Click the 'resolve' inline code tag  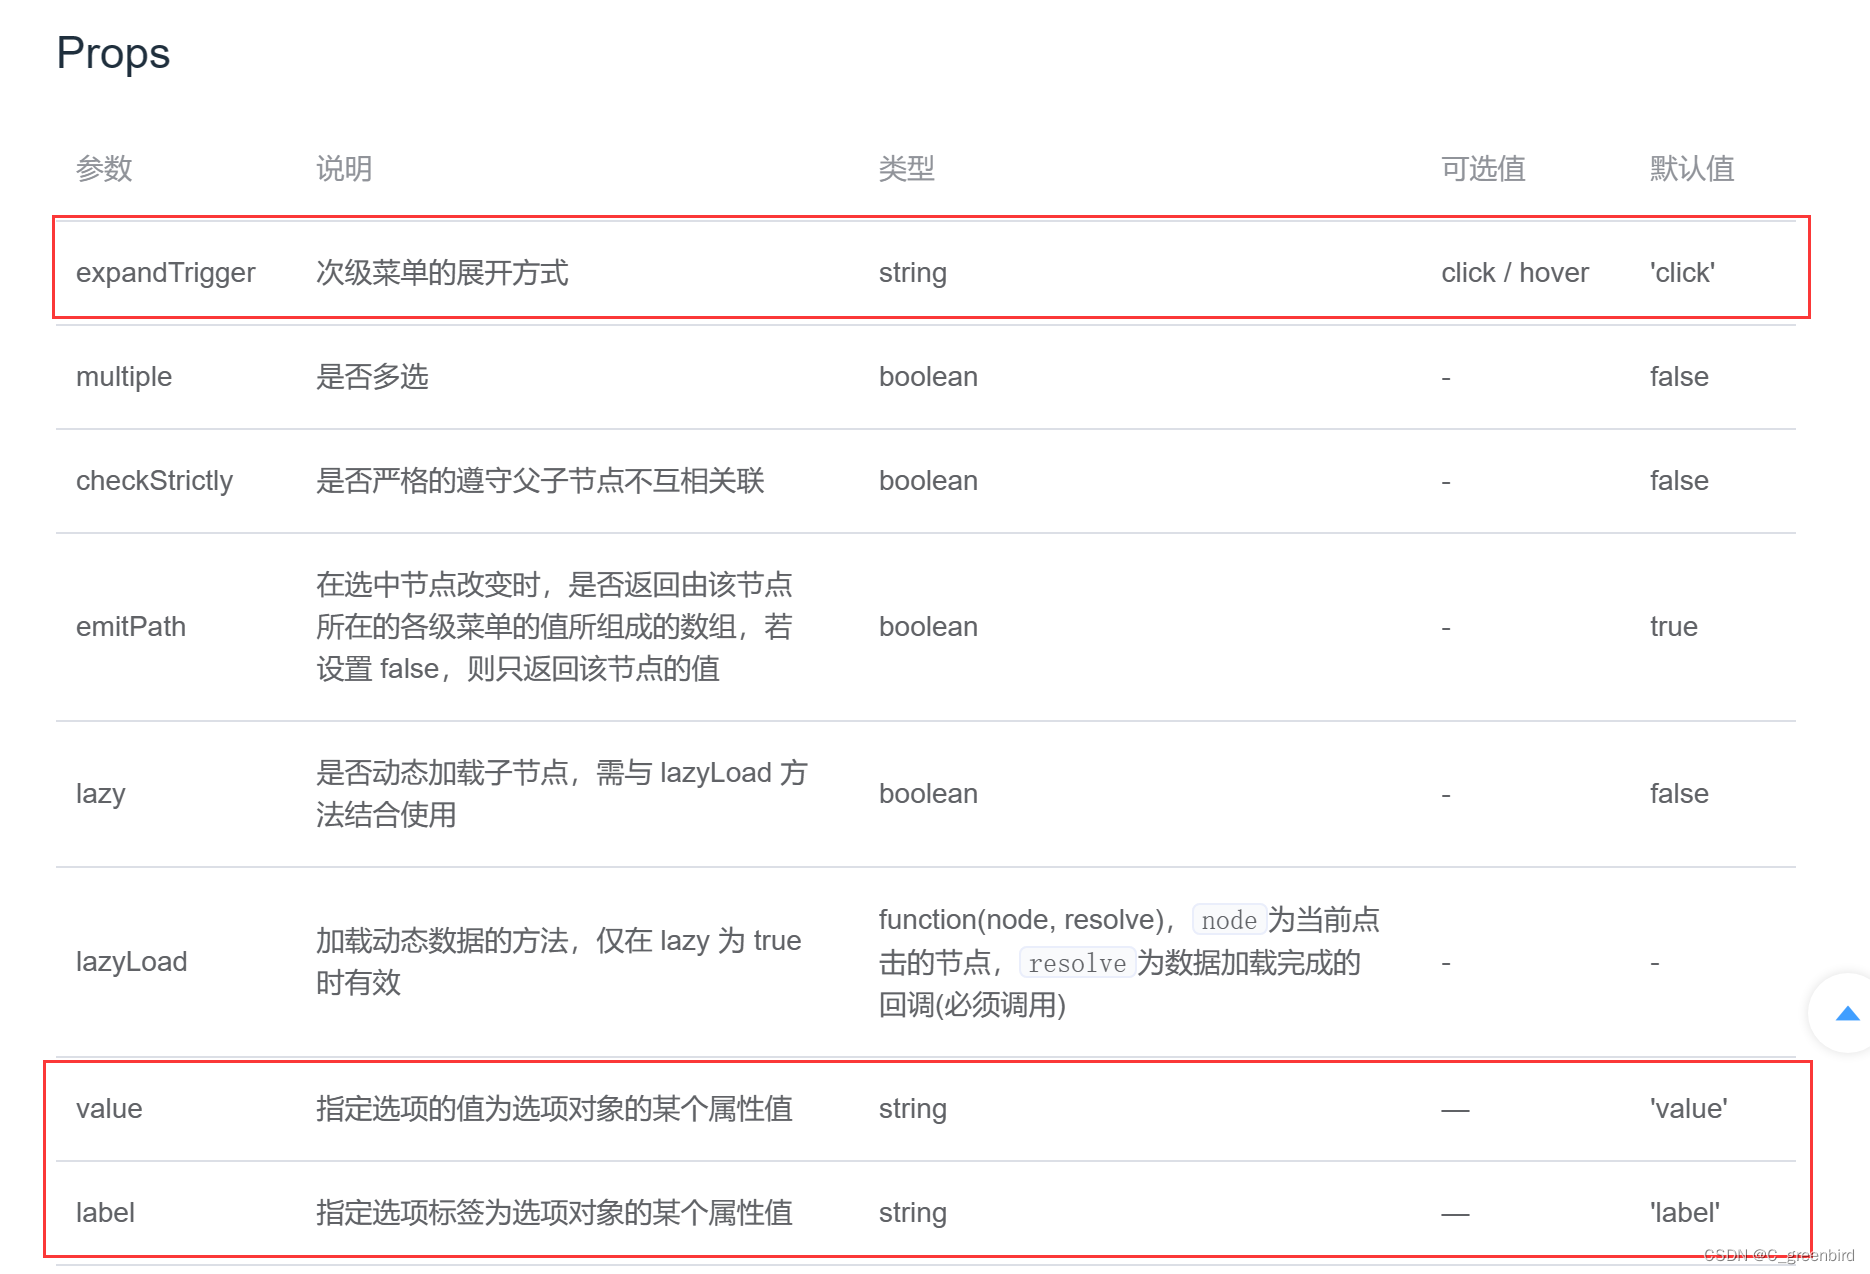1077,963
